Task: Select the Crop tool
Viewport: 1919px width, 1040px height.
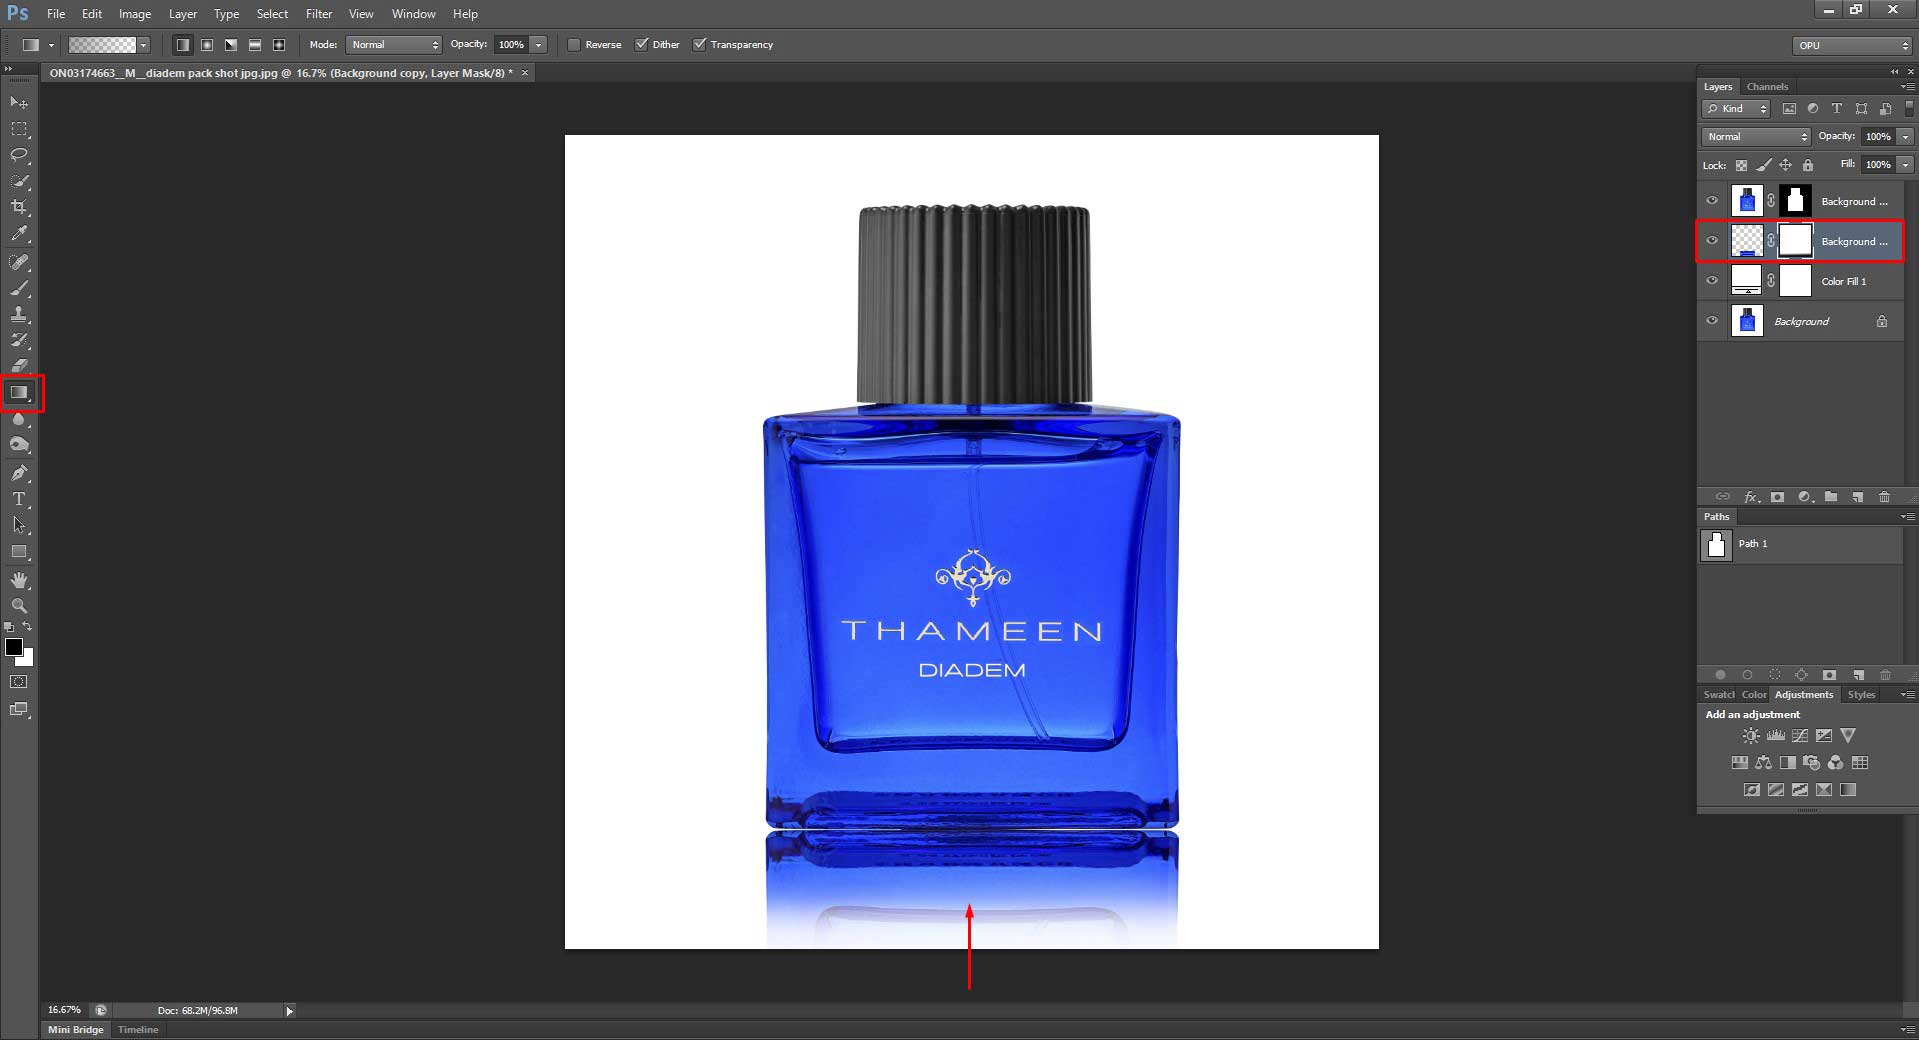Action: click(18, 207)
